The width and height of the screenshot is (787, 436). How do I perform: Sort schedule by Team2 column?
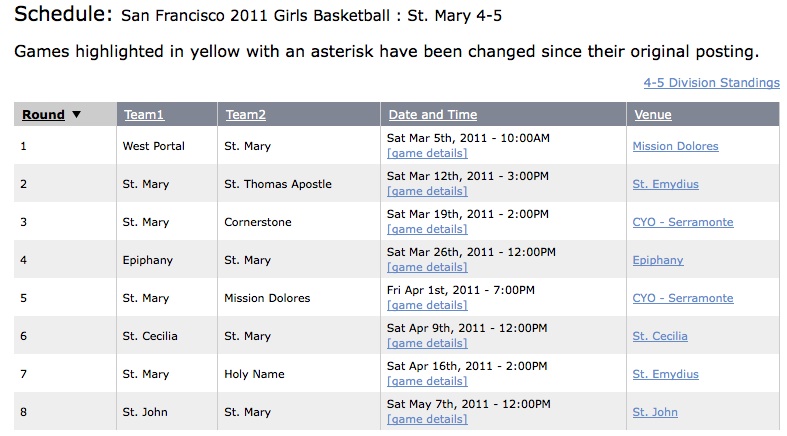[245, 115]
